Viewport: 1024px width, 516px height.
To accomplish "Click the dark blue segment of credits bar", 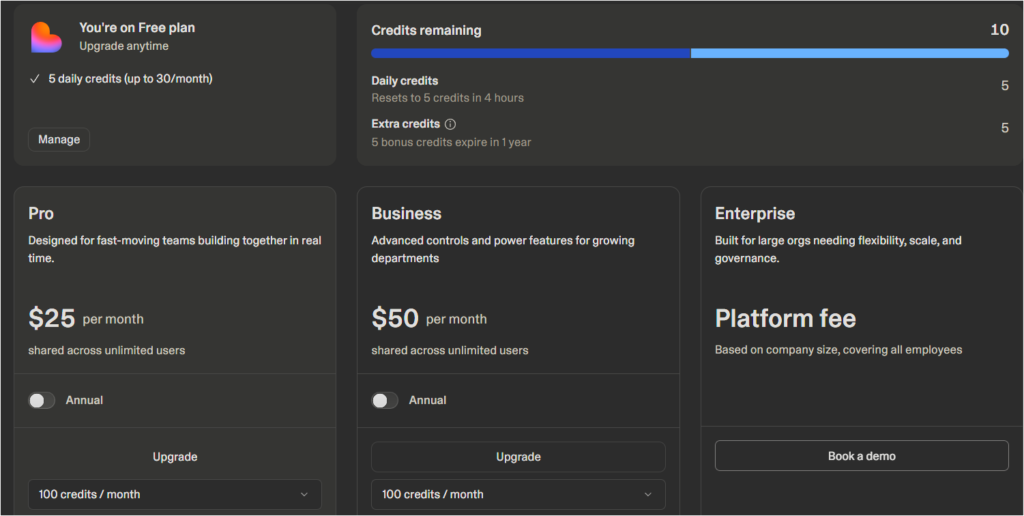I will (530, 53).
